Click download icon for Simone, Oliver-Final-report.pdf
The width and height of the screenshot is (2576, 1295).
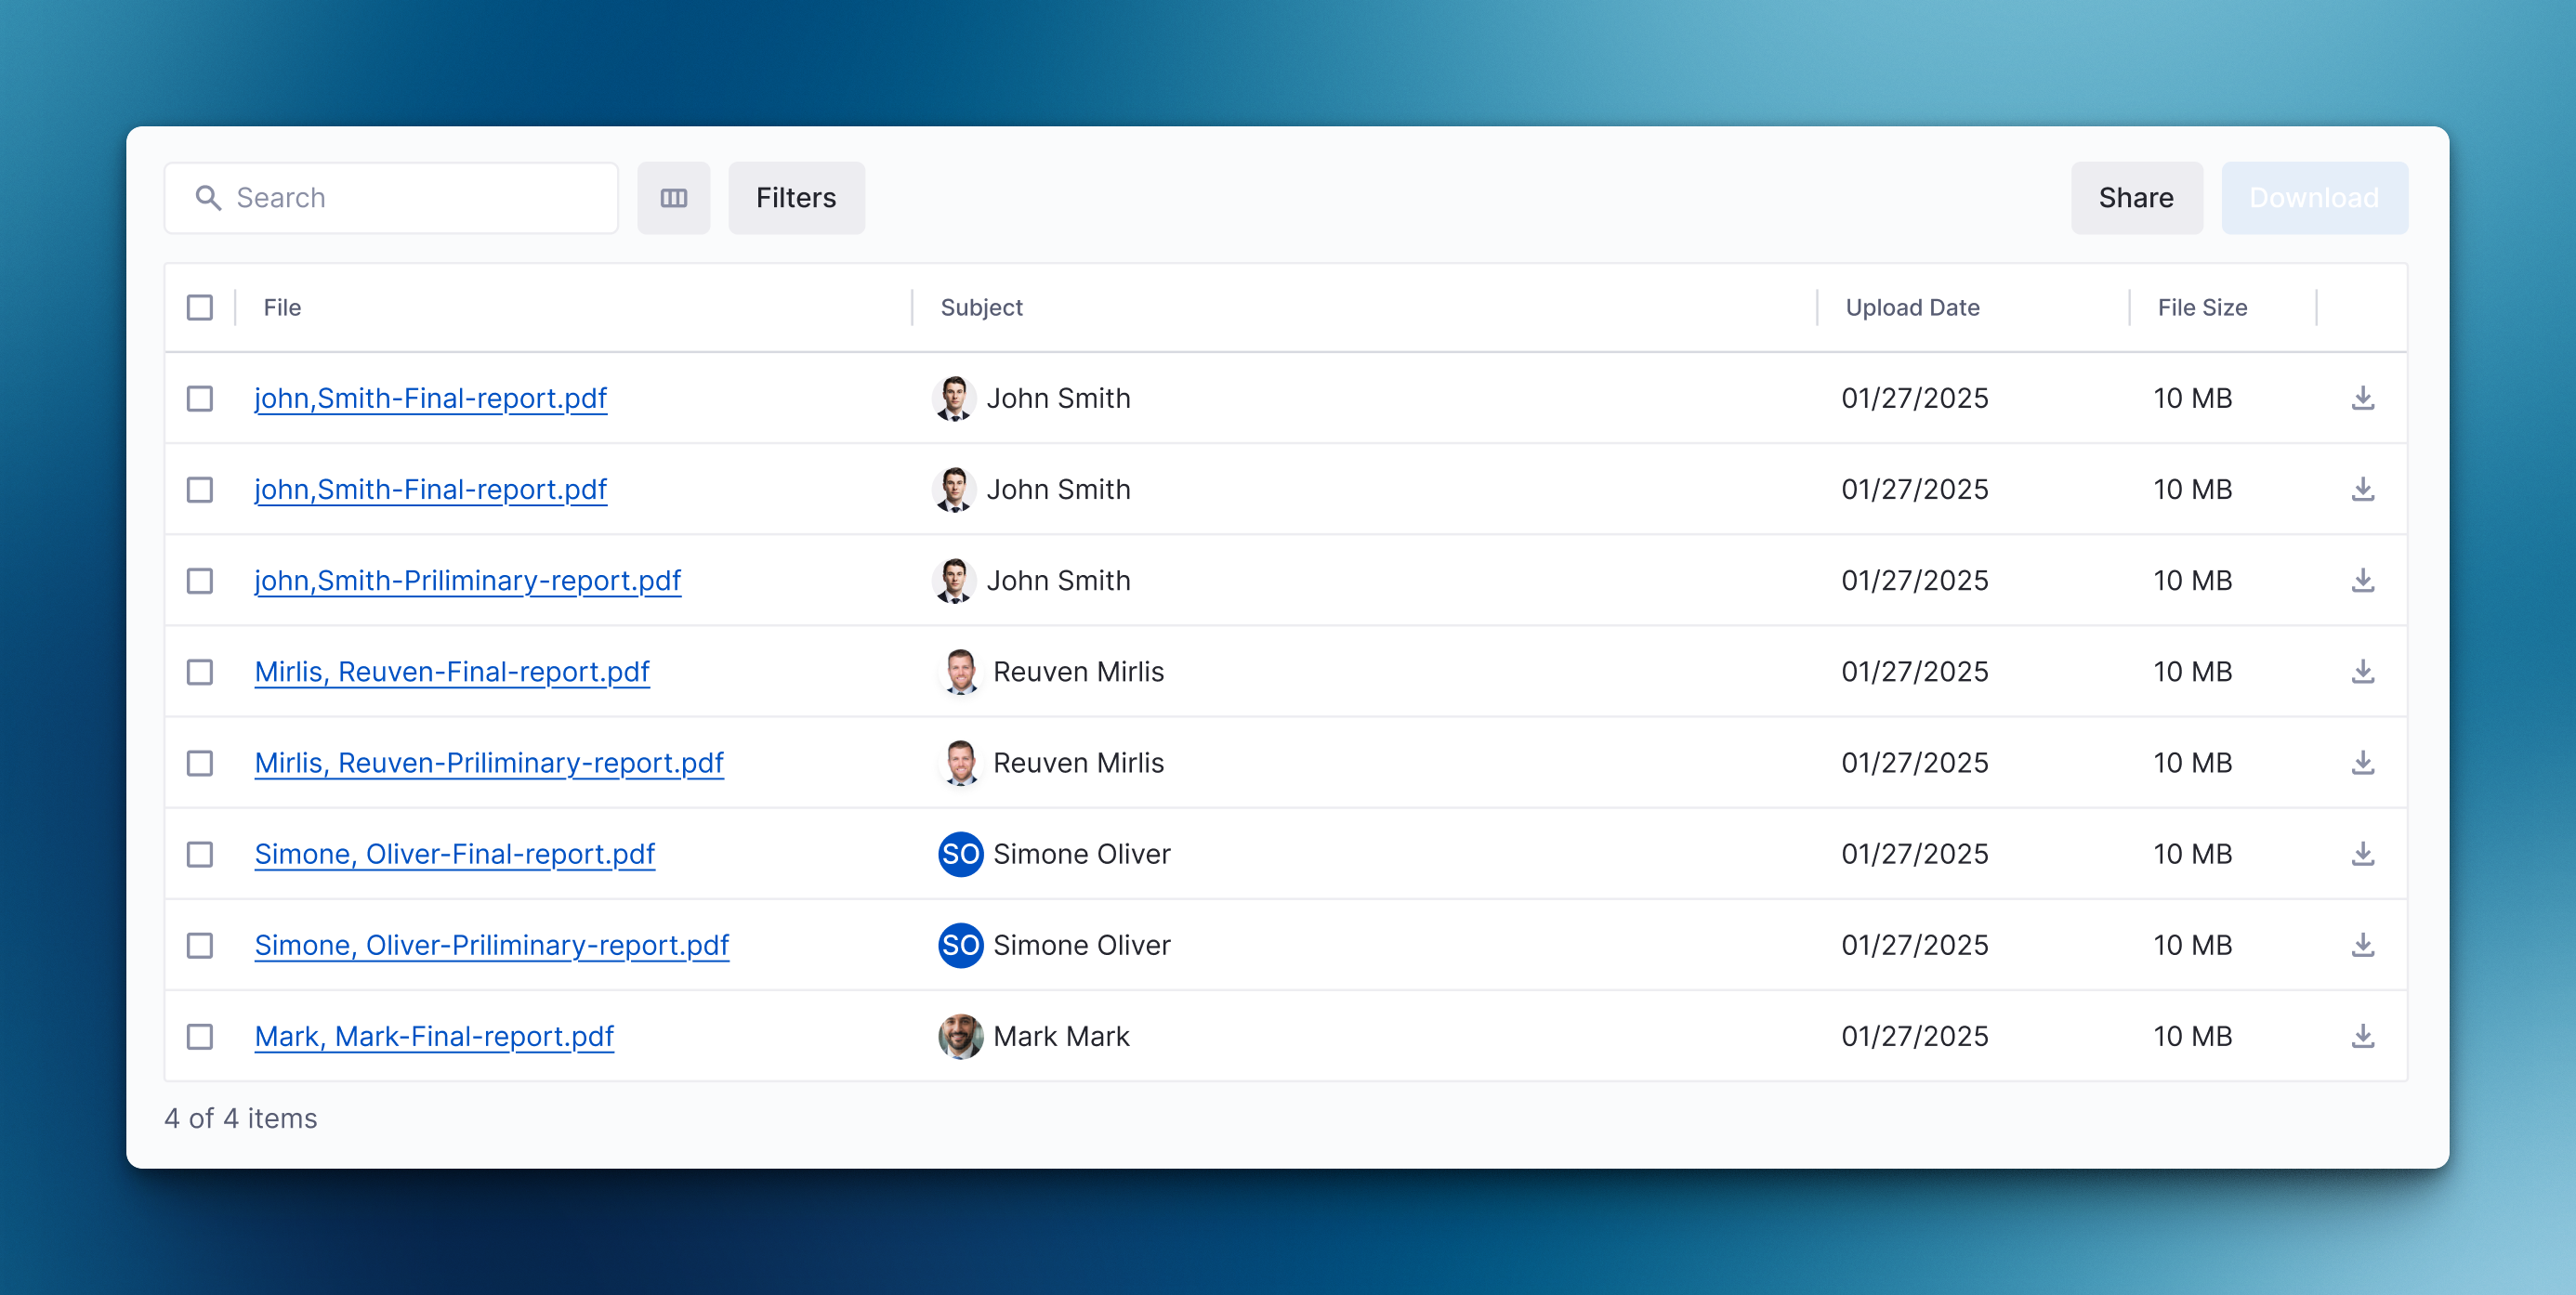(2362, 854)
